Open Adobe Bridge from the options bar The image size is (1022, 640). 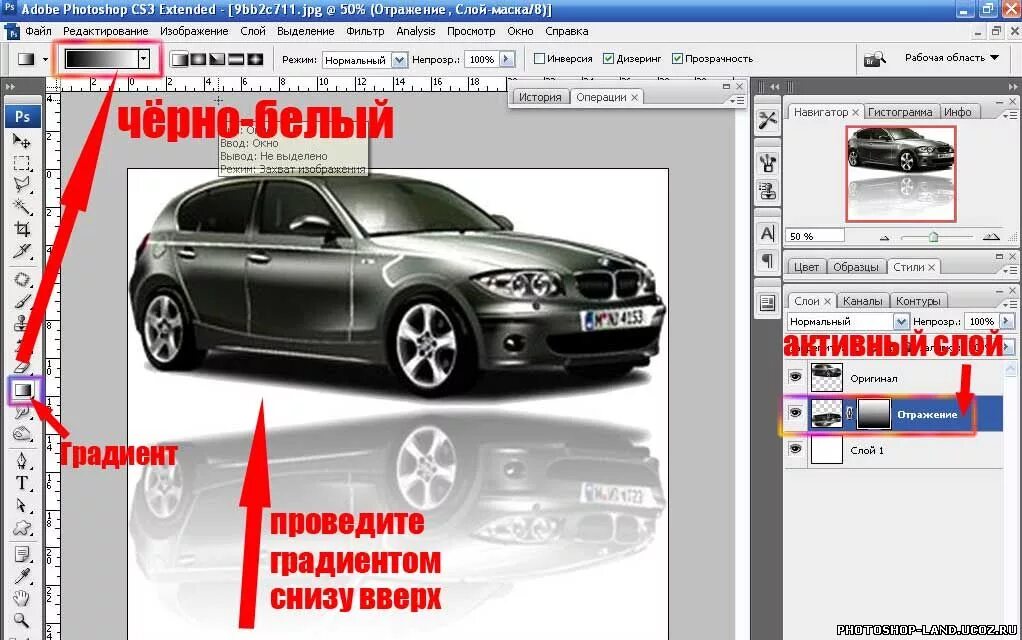pos(874,59)
